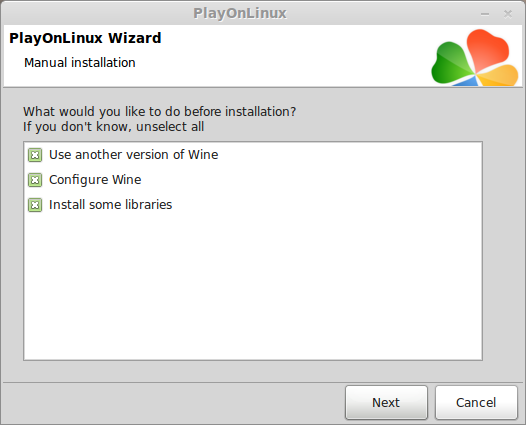This screenshot has width=526, height=425.
Task: Close the PlayOnLinux wizard window
Action: (508, 14)
